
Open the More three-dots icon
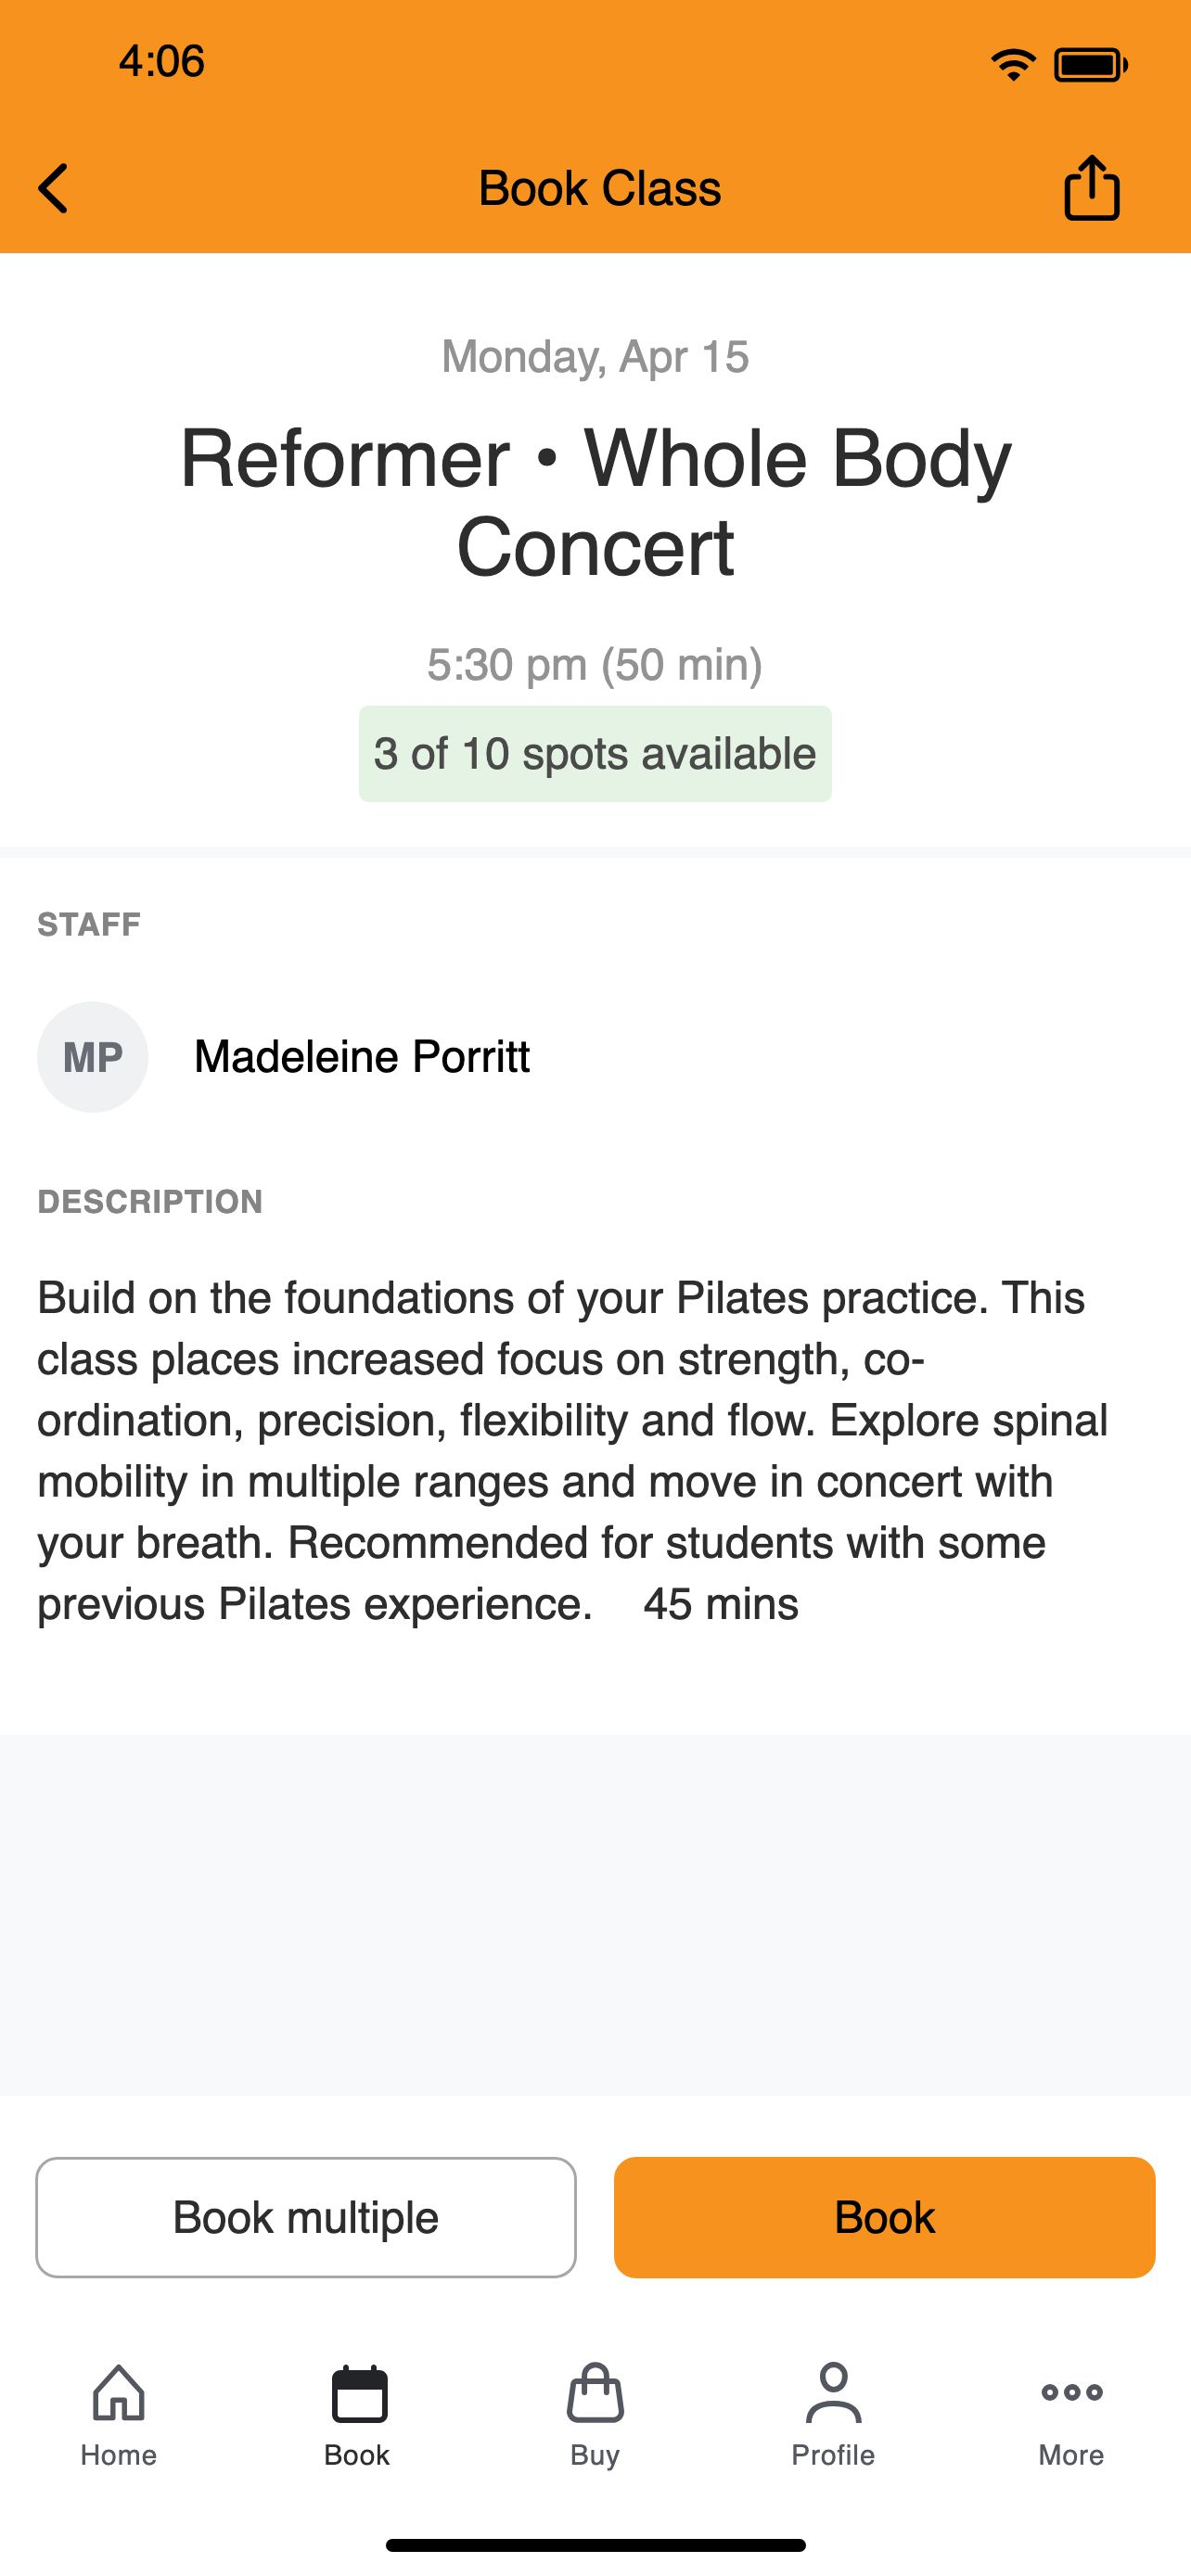(1071, 2392)
